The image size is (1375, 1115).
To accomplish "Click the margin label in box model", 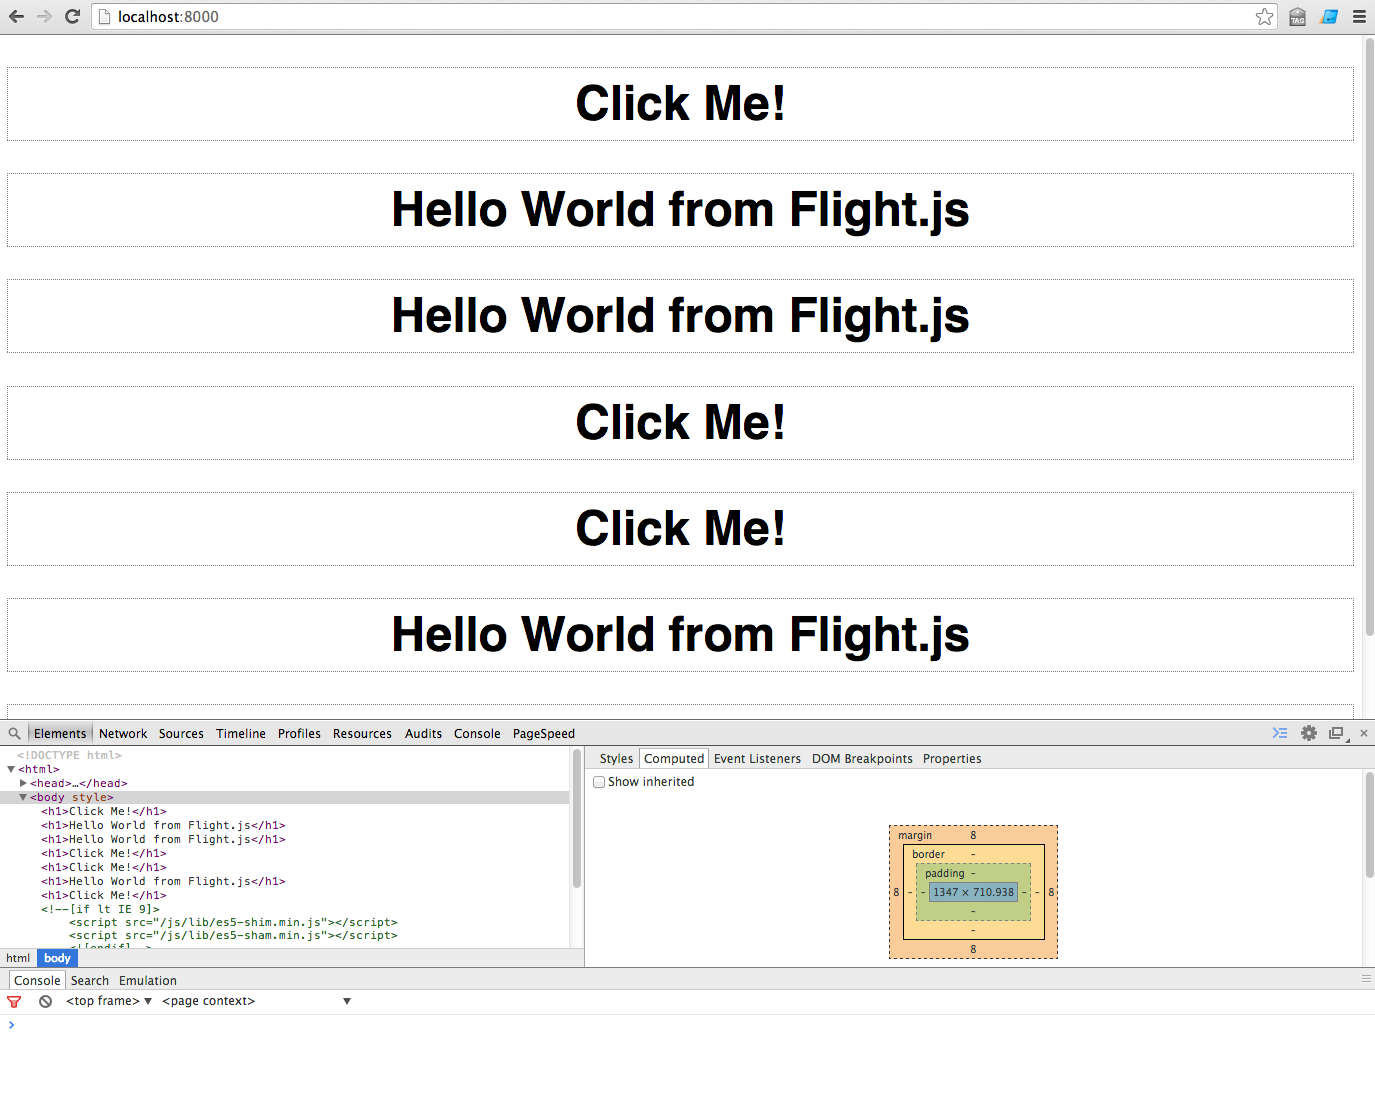I will tap(915, 835).
